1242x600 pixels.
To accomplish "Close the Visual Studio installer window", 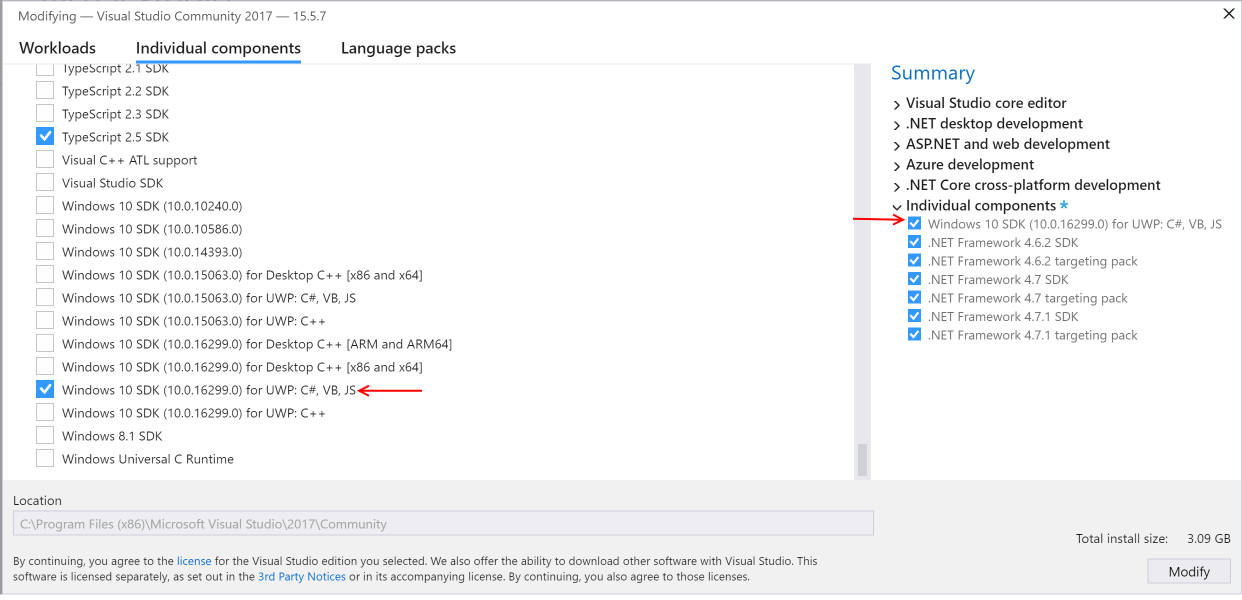I will [1227, 14].
